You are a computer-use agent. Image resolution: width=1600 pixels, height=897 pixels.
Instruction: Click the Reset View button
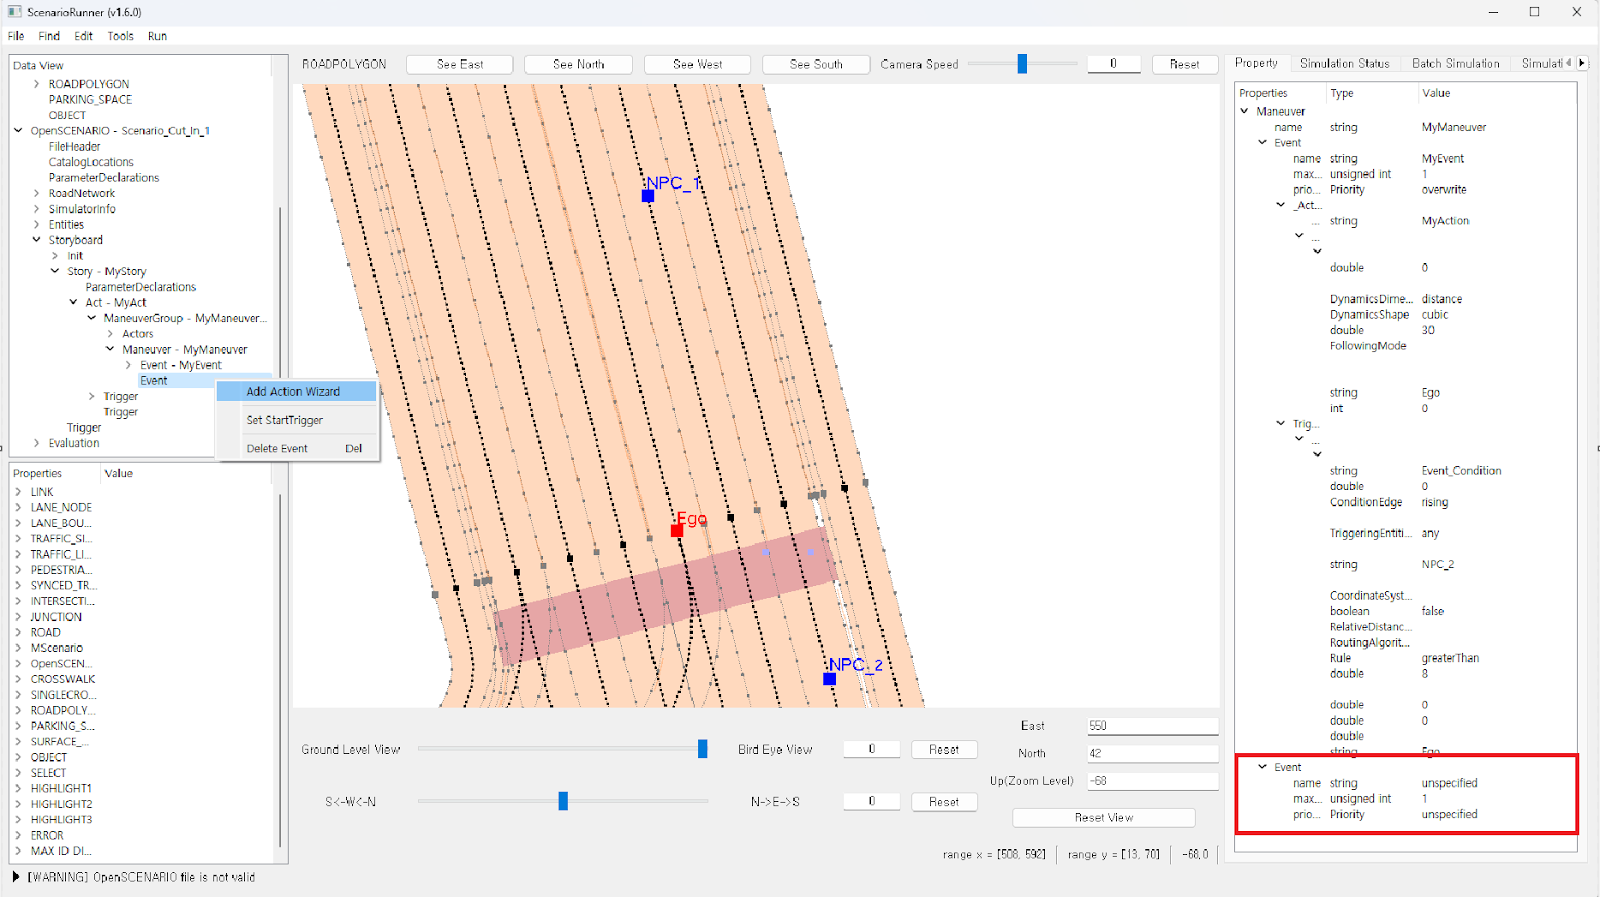[1103, 818]
